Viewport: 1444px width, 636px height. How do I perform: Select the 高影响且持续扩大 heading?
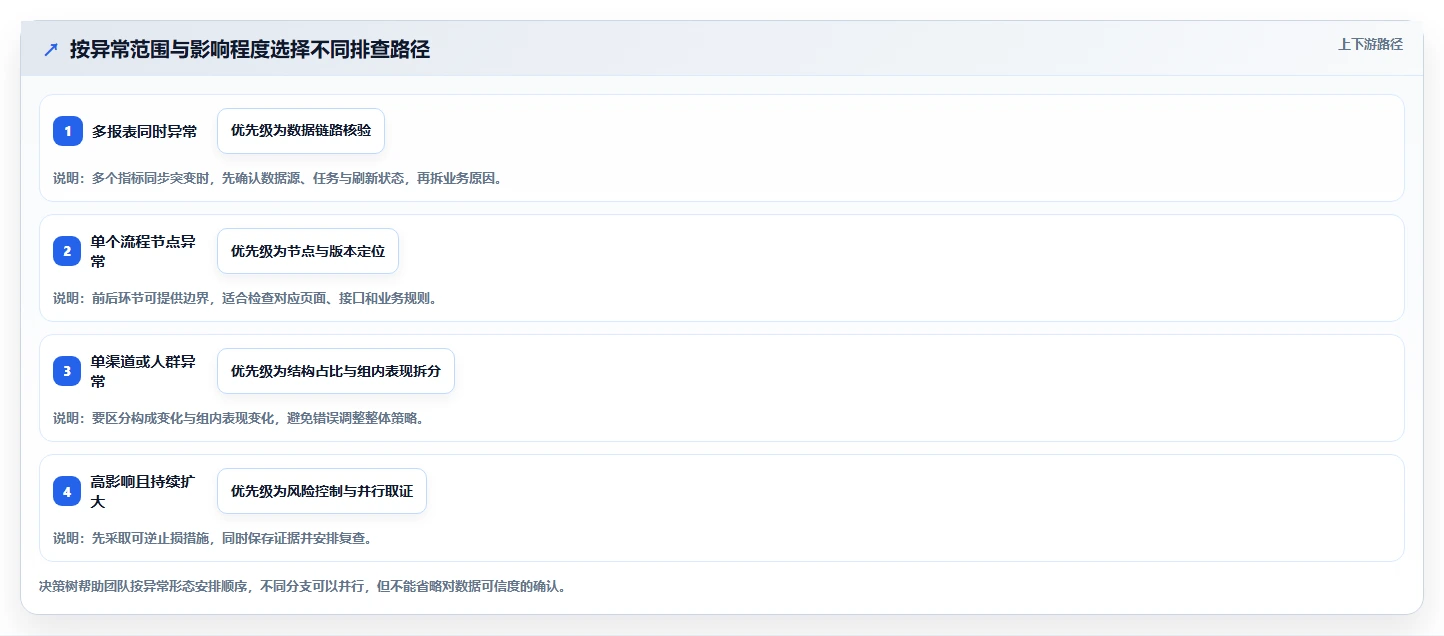pos(143,491)
